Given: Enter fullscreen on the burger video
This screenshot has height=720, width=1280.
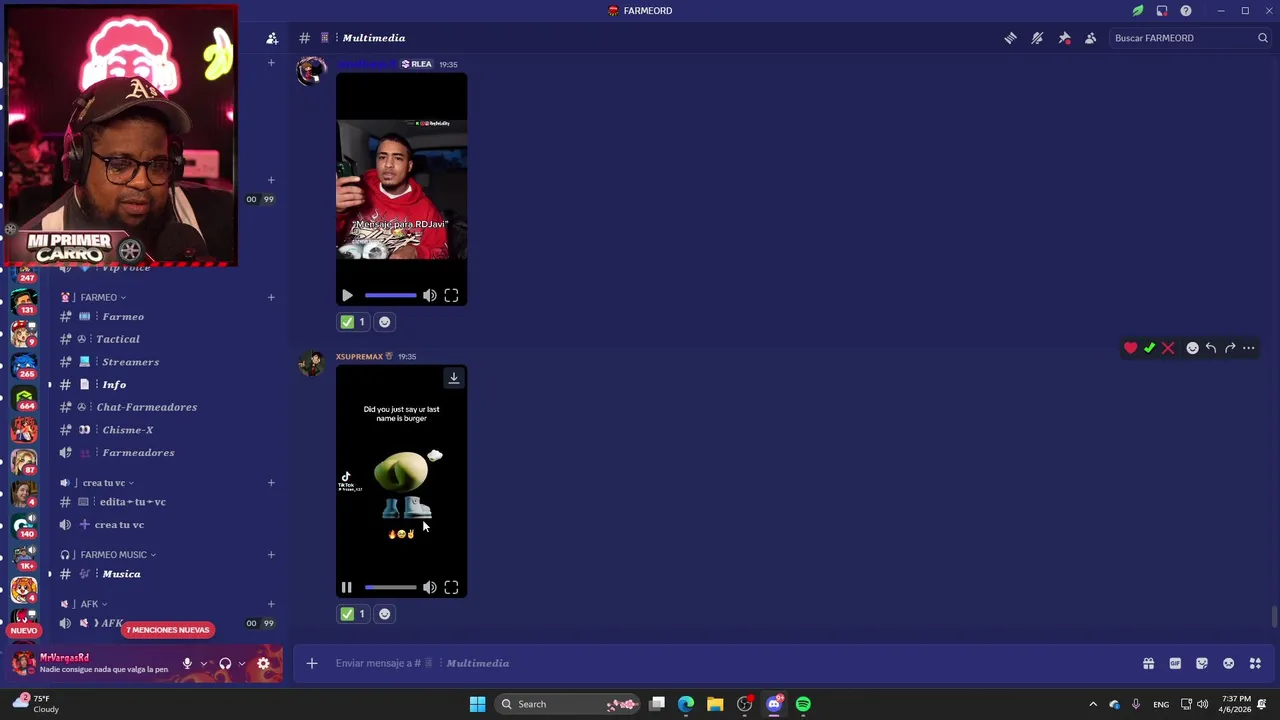Looking at the screenshot, I should tap(452, 588).
